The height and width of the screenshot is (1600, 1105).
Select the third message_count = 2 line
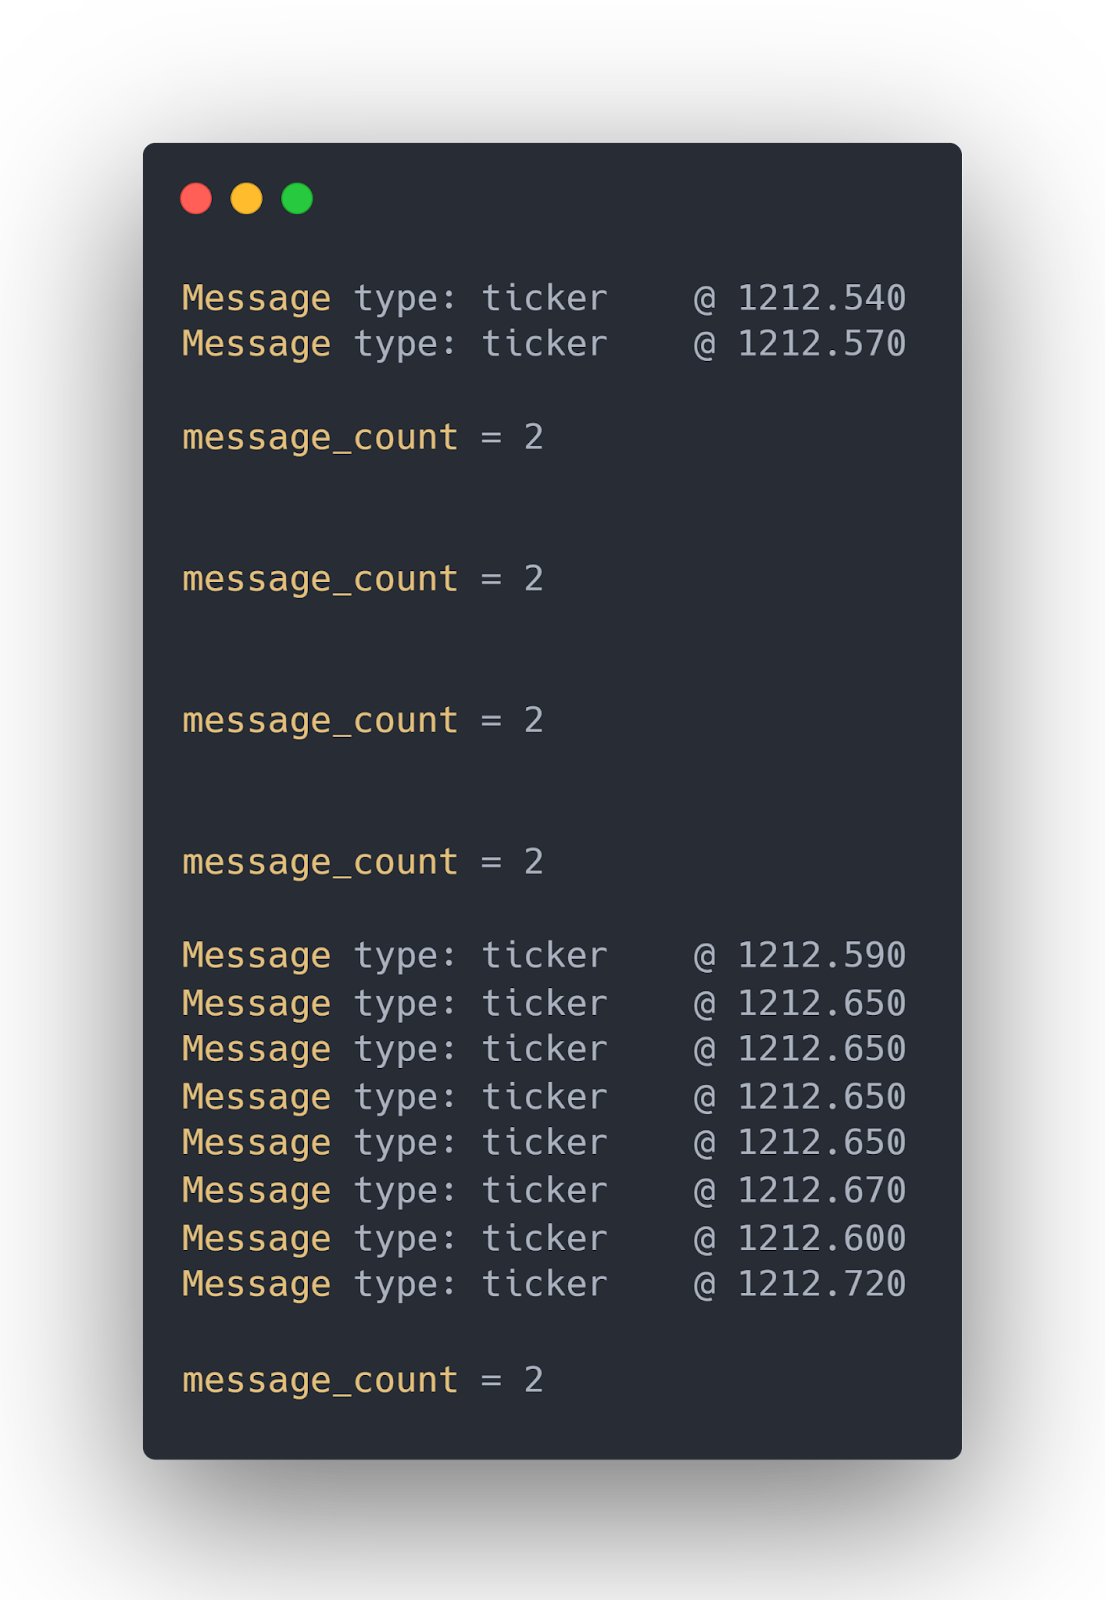[x=363, y=721]
